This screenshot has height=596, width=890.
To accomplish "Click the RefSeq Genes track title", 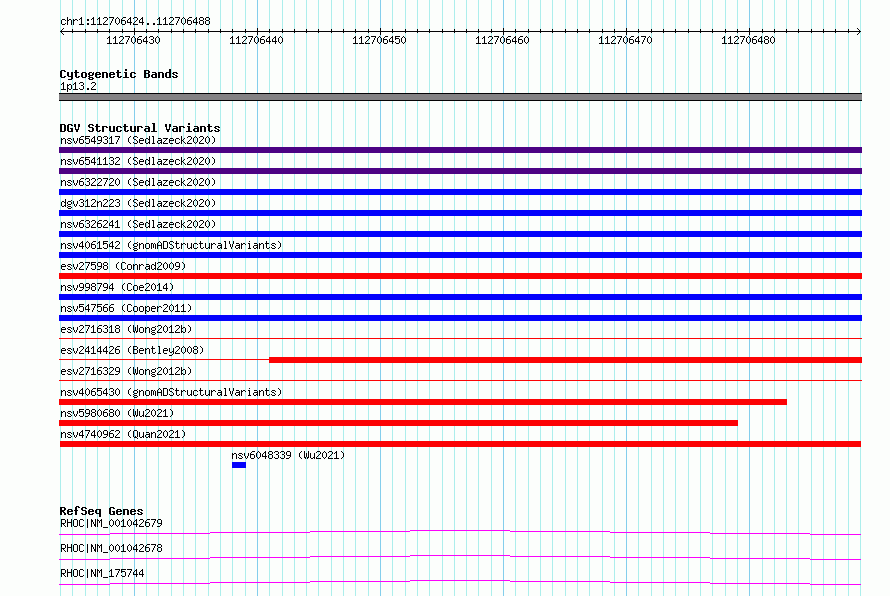I will tap(101, 511).
